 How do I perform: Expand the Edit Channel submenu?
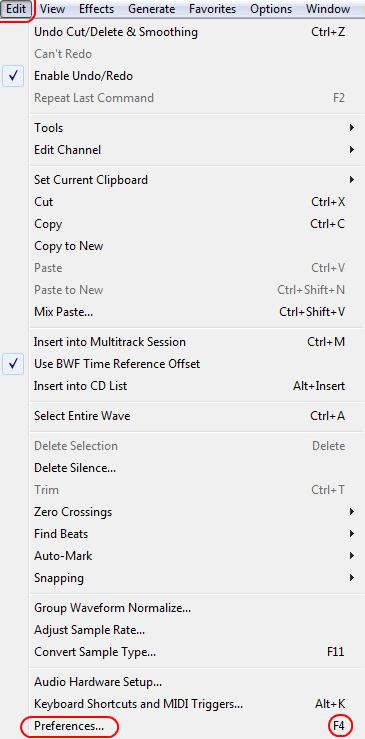(x=190, y=150)
